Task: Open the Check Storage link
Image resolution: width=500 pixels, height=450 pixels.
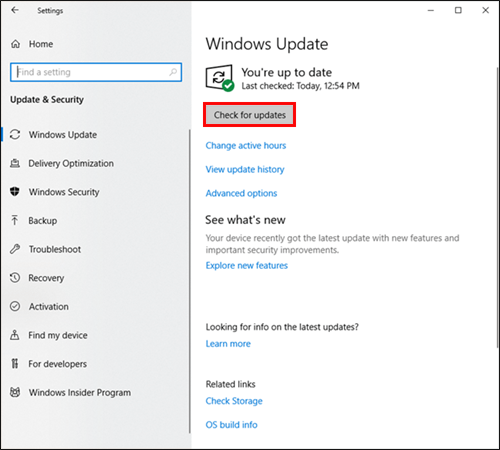Action: click(234, 401)
